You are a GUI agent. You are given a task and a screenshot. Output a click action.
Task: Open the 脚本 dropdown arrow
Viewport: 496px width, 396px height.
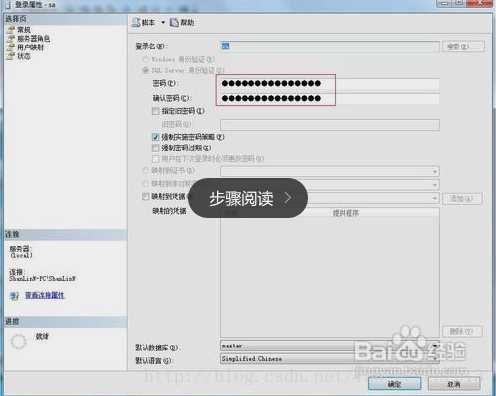[x=163, y=22]
